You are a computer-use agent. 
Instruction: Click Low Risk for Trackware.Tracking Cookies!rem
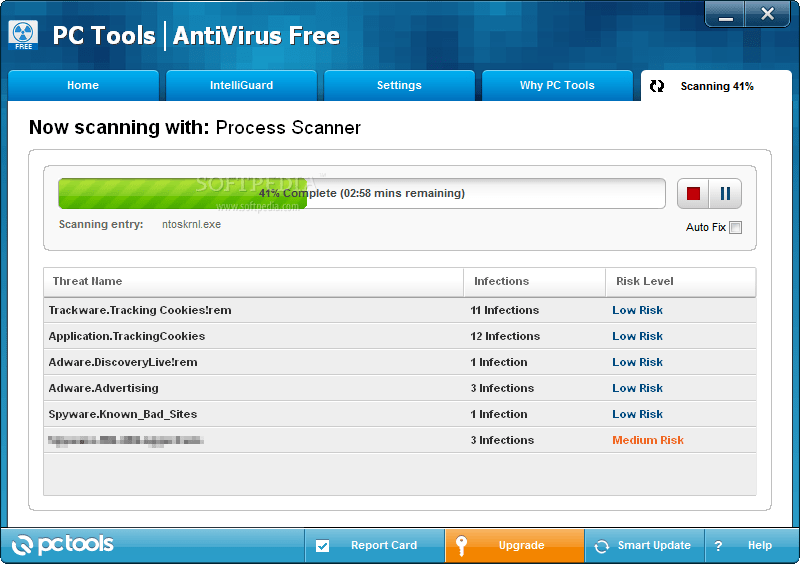click(637, 310)
